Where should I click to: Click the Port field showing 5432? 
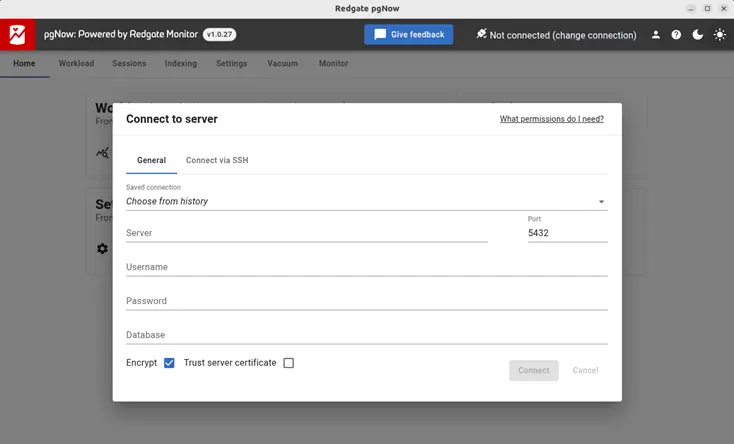566,233
